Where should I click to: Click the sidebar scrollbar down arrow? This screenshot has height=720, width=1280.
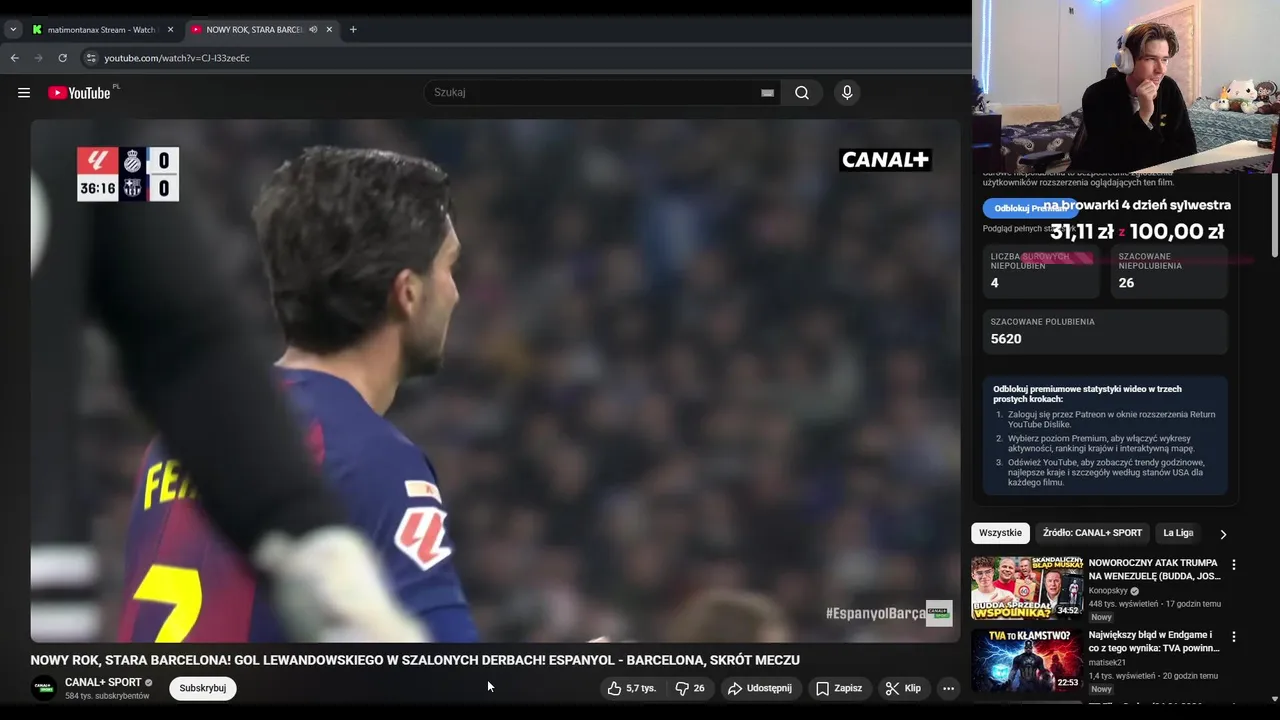(x=1274, y=699)
